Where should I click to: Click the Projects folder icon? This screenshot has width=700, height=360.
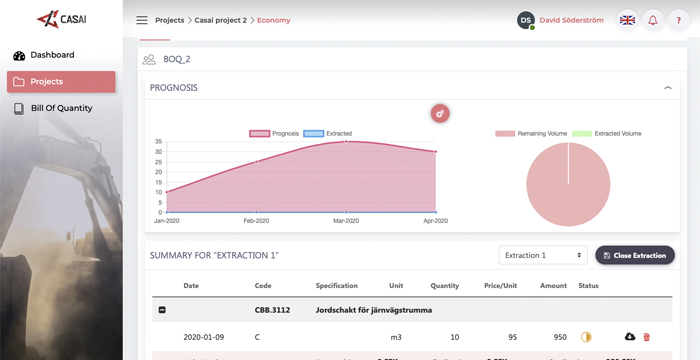[18, 82]
